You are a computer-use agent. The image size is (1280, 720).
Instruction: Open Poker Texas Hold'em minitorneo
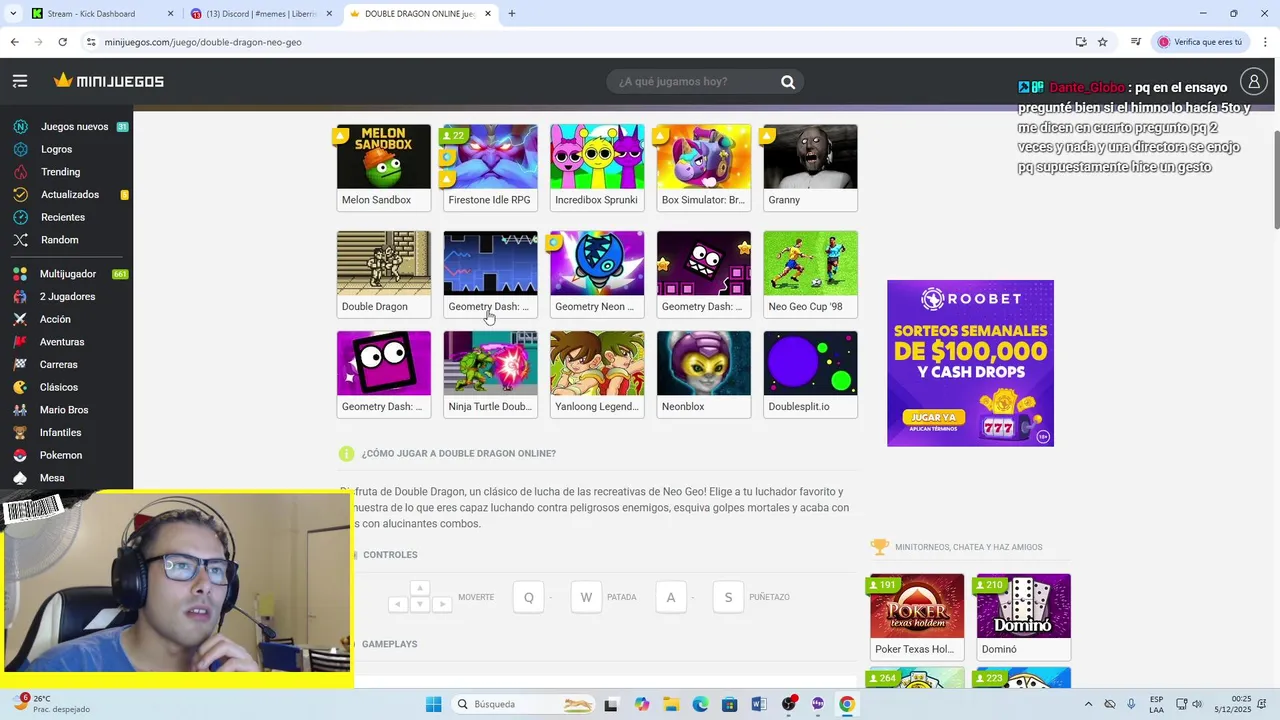[917, 617]
